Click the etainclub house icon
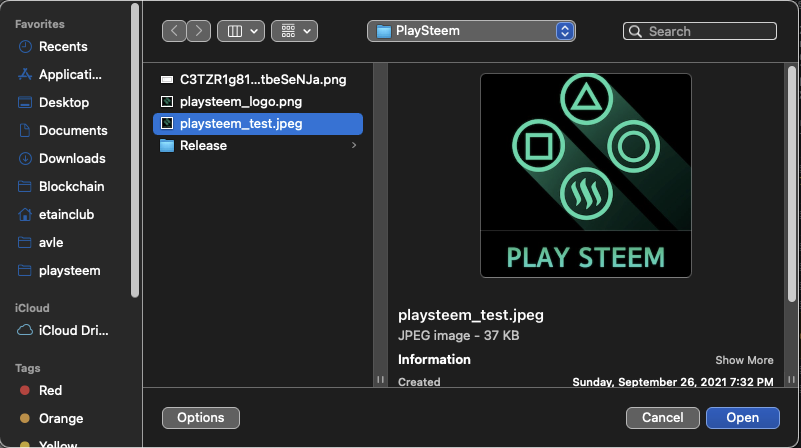The image size is (801, 448). [25, 215]
